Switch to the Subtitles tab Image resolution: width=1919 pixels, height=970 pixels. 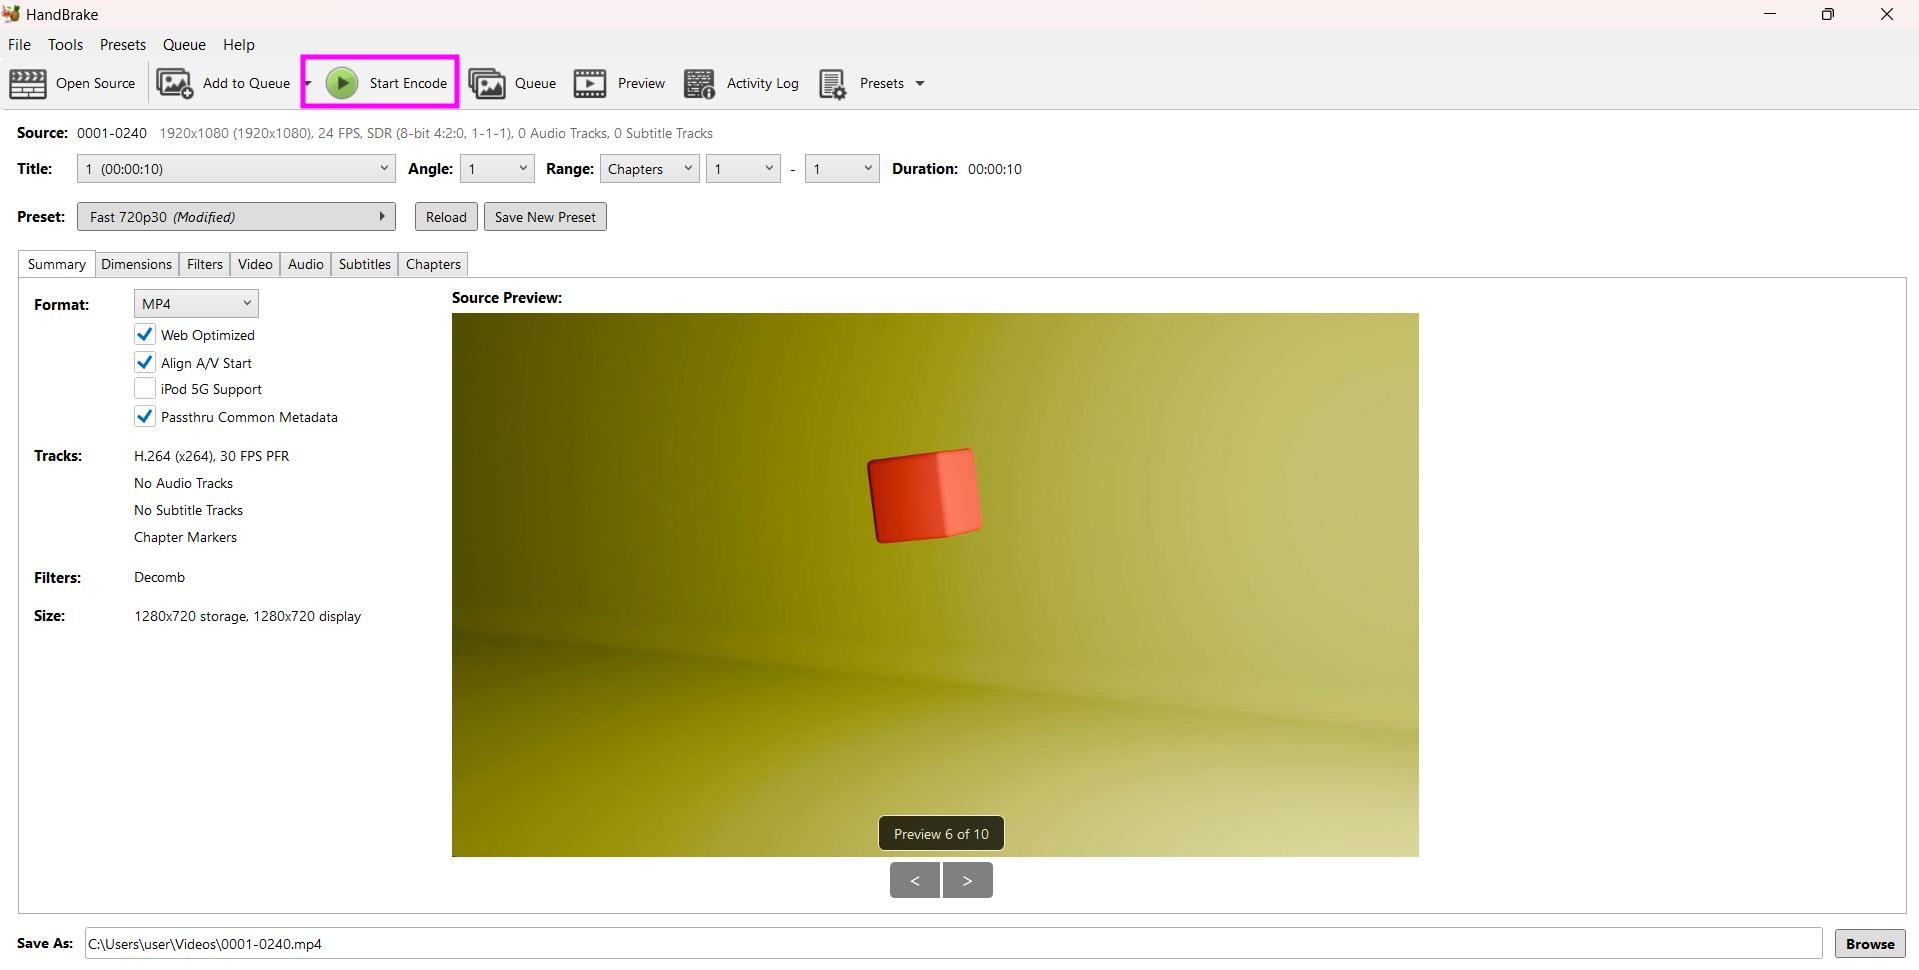point(365,264)
